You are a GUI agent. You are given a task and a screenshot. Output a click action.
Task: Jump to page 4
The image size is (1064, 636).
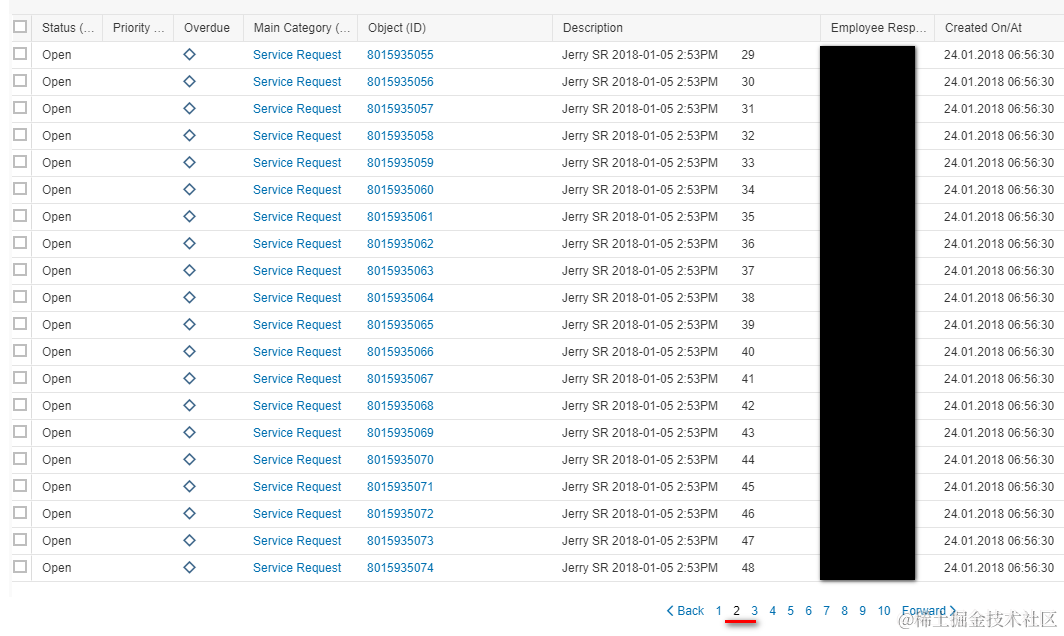coord(772,611)
